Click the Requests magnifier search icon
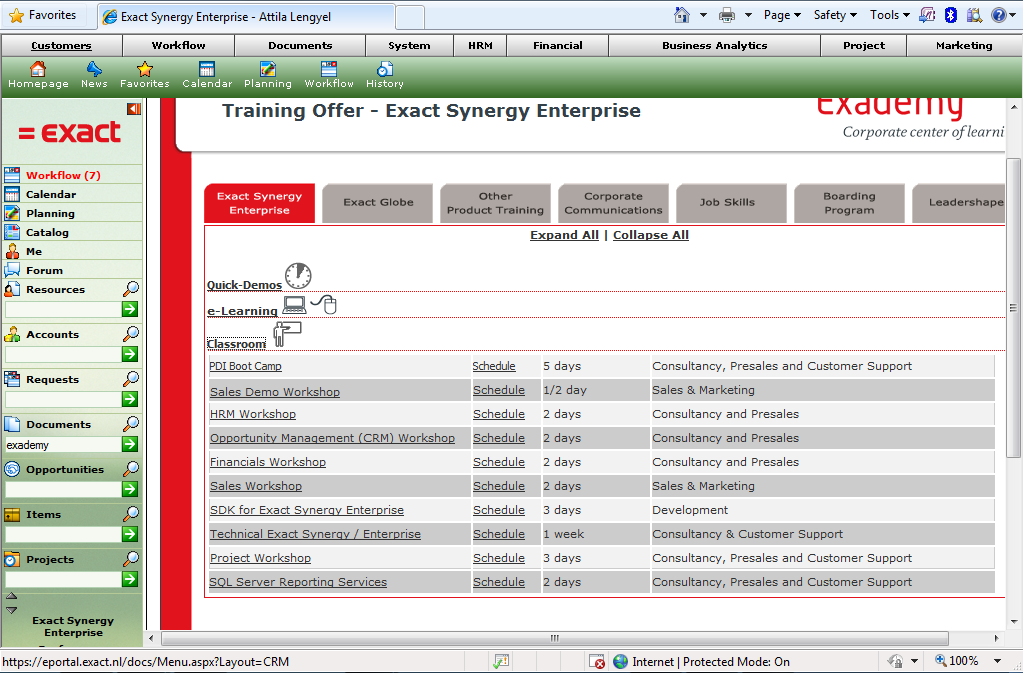Image resolution: width=1023 pixels, height=673 pixels. (130, 379)
